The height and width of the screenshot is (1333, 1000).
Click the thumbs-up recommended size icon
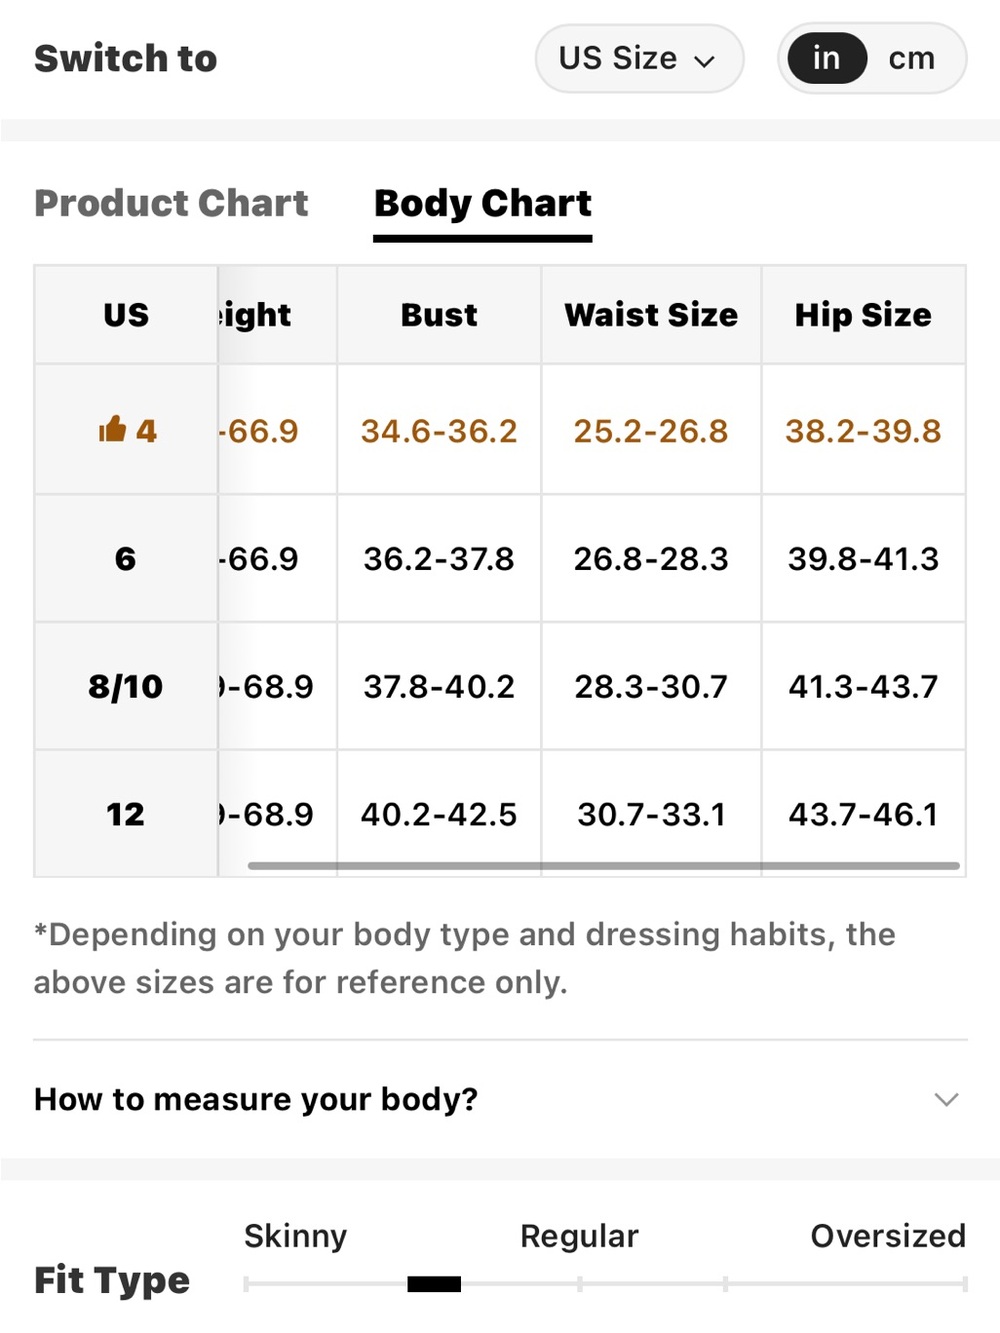pos(112,429)
